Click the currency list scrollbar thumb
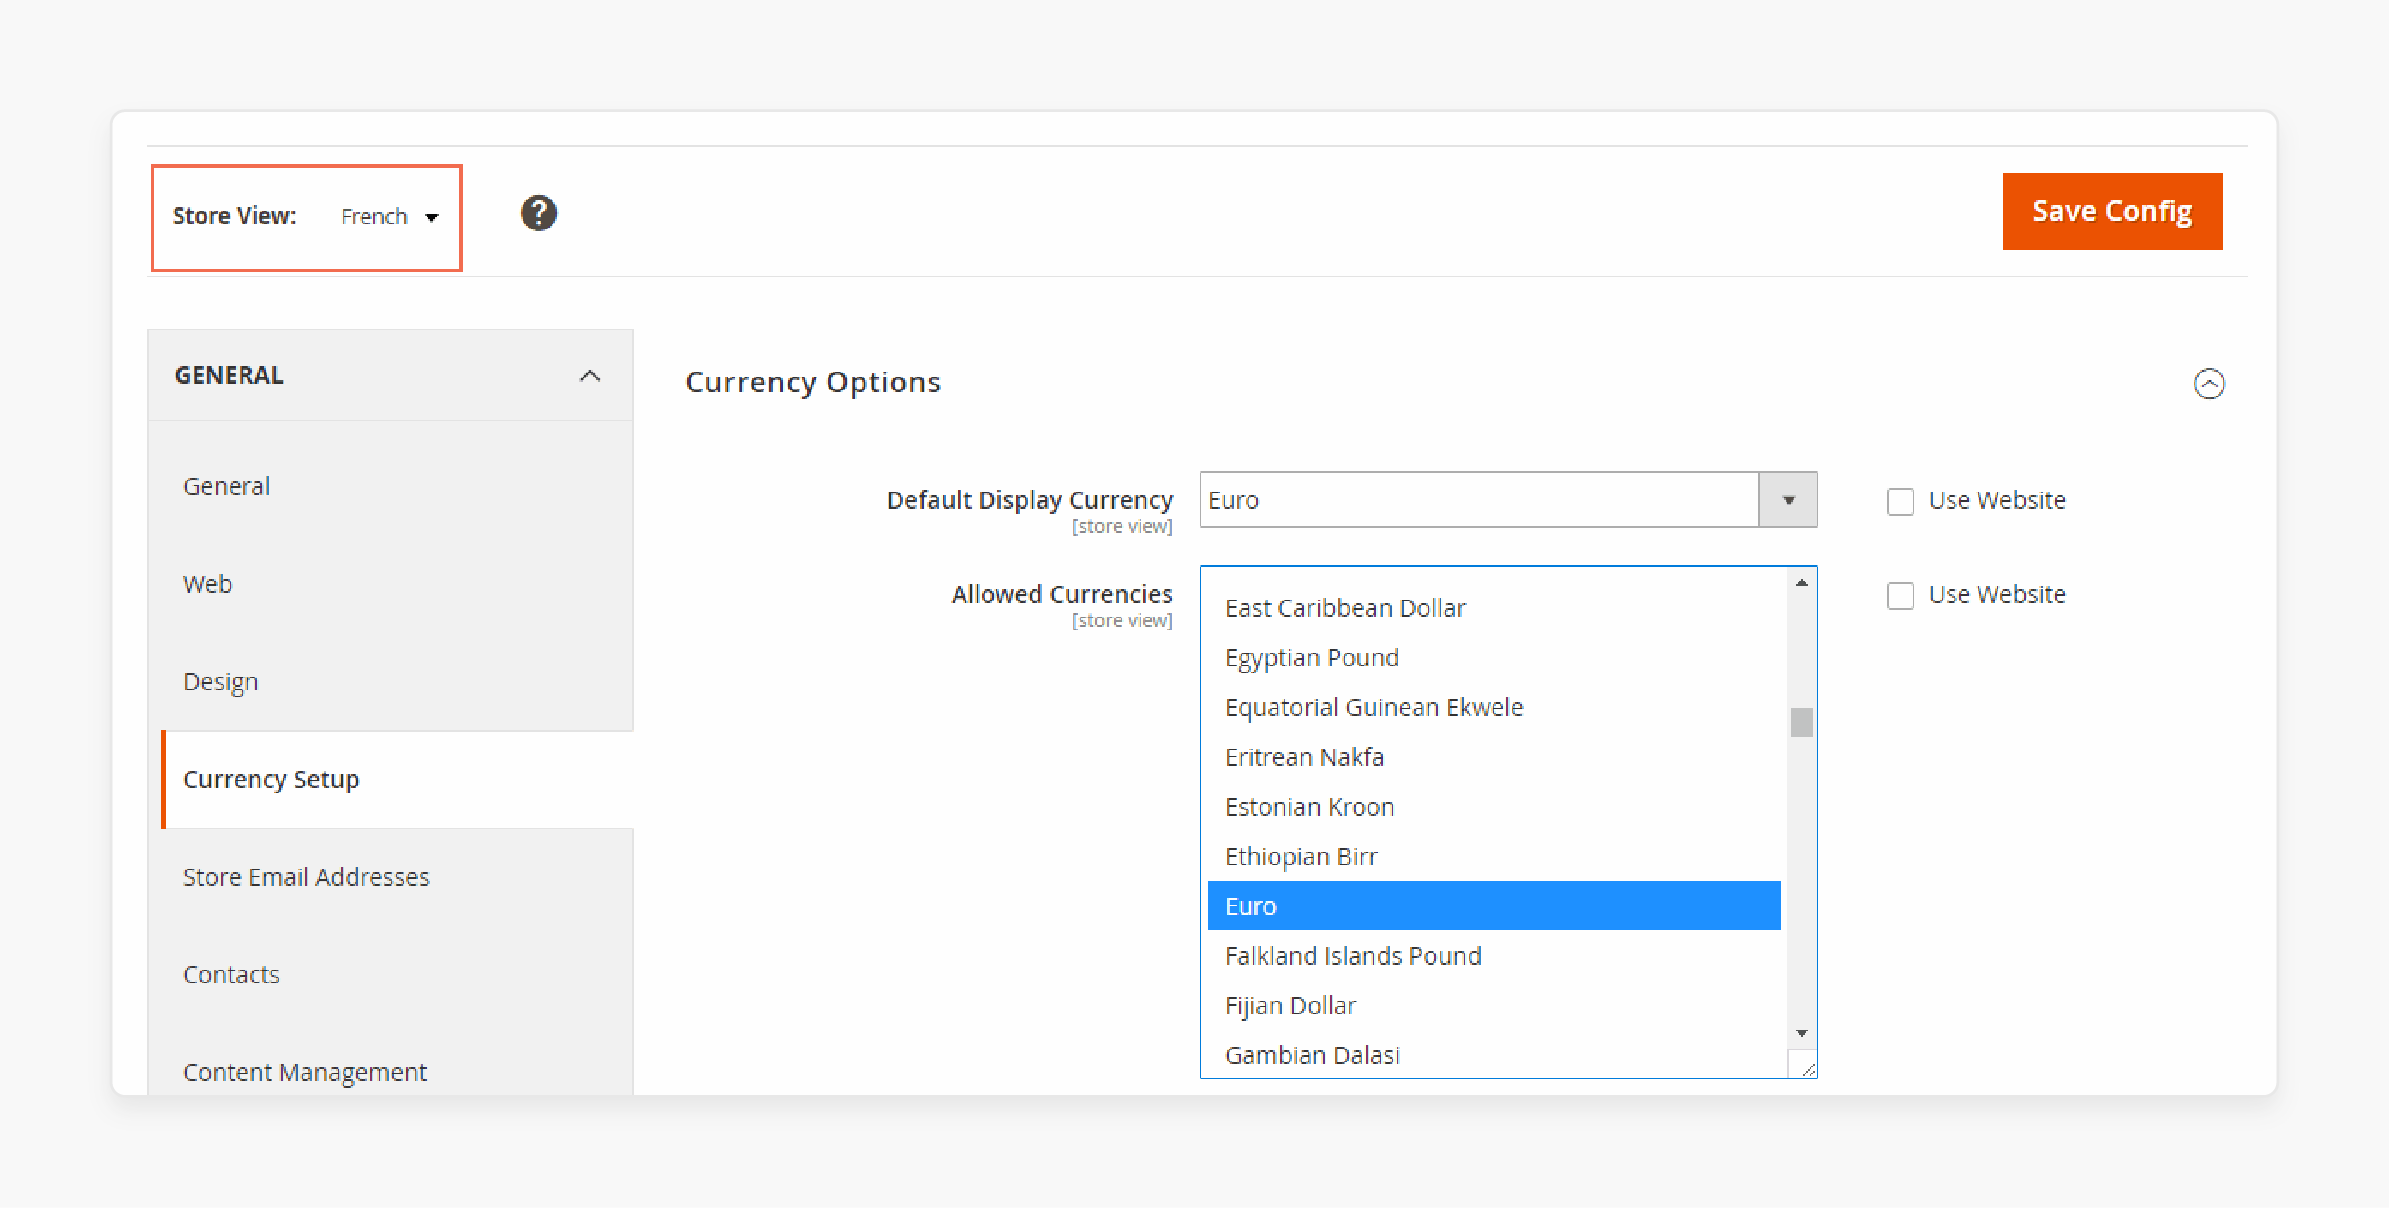2389x1225 pixels. (1801, 722)
